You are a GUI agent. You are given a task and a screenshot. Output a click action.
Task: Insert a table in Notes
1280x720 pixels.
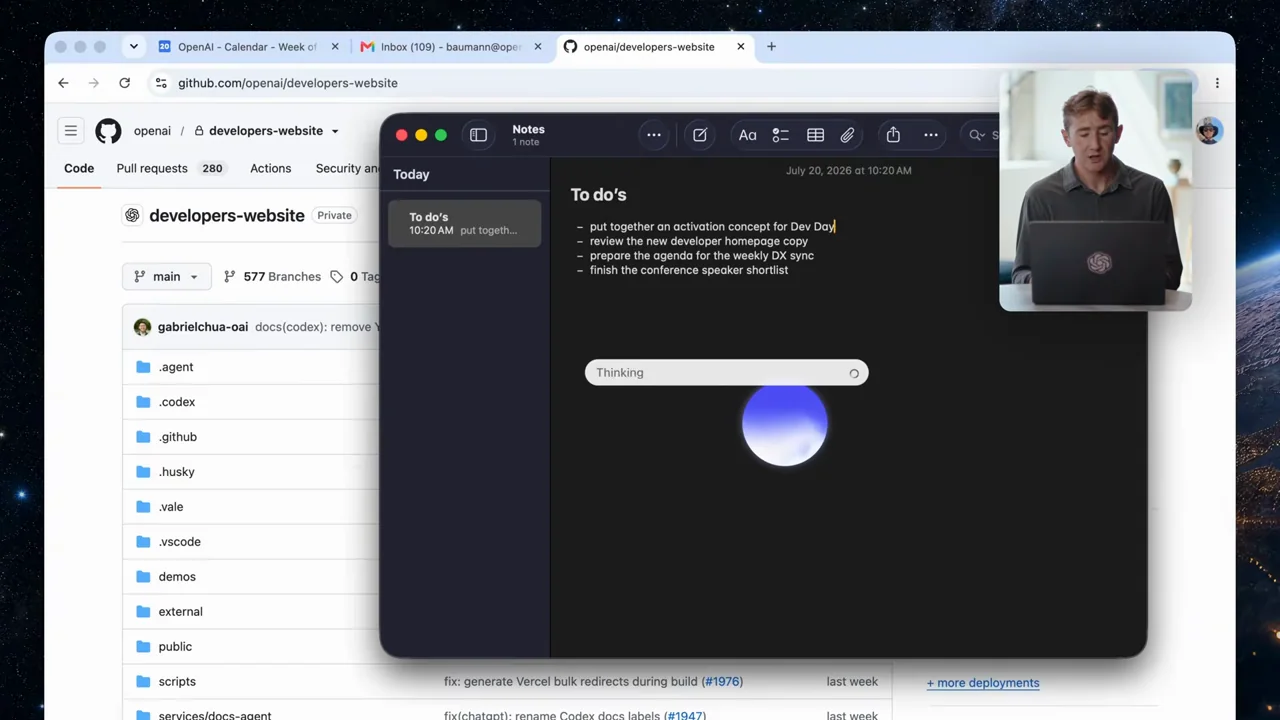[815, 135]
